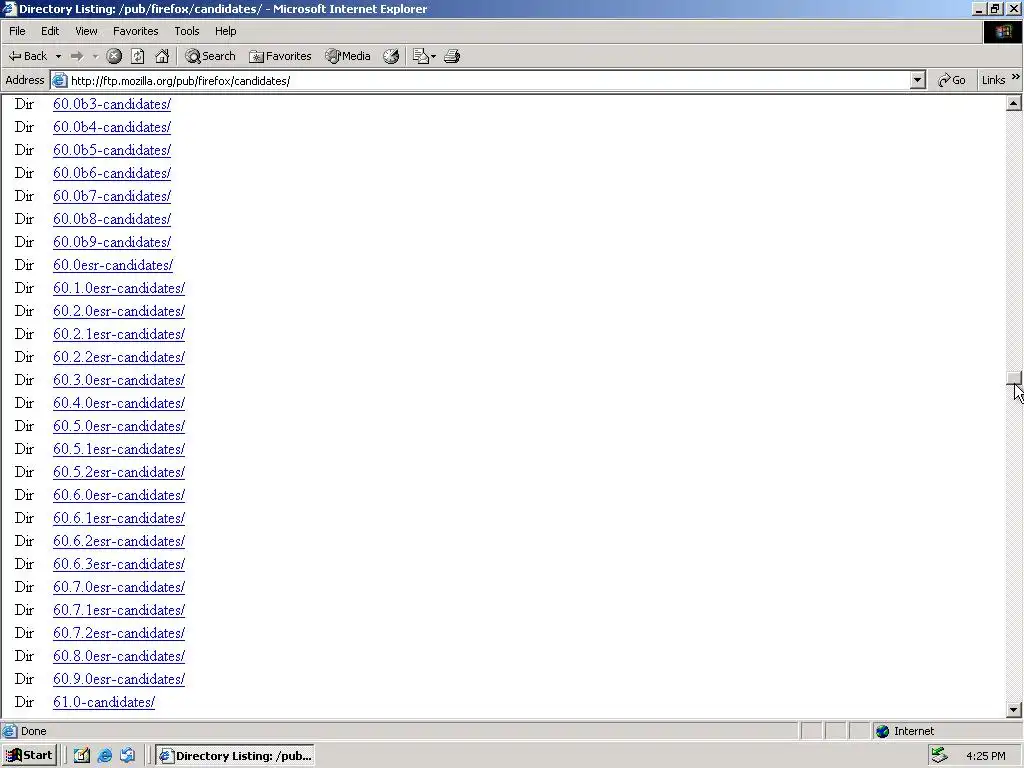Image resolution: width=1024 pixels, height=768 pixels.
Task: Open the 60.7.1esr-candidates/ link
Action: (119, 610)
